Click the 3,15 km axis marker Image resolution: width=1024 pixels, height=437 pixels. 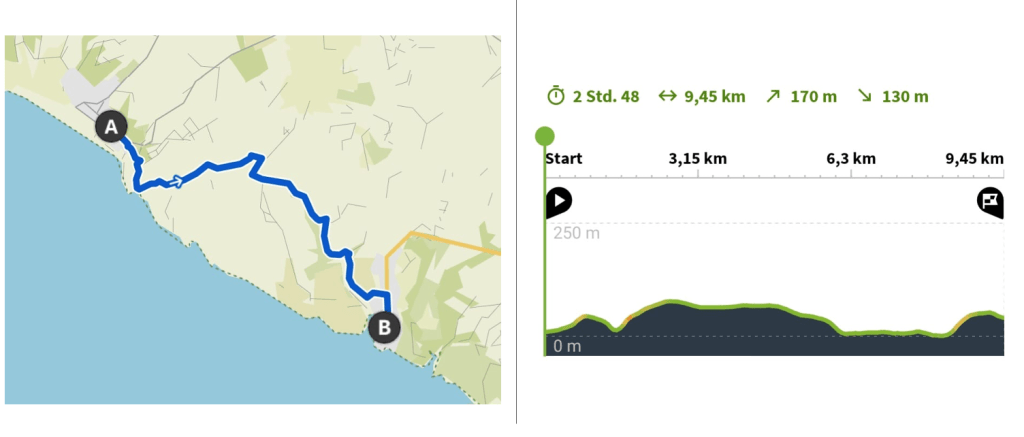pyautogui.click(x=697, y=158)
